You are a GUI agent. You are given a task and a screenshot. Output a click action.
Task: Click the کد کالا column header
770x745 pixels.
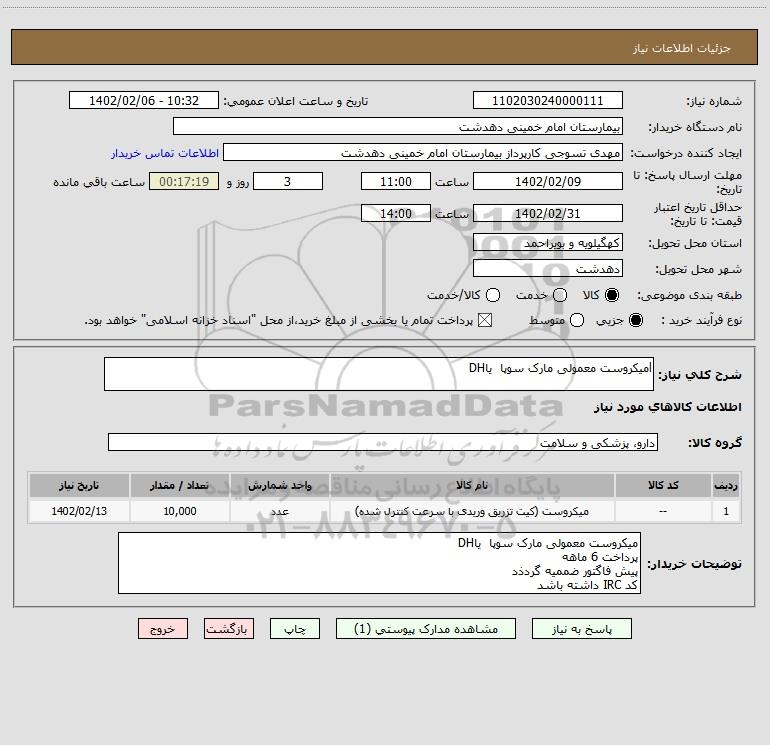pyautogui.click(x=663, y=485)
